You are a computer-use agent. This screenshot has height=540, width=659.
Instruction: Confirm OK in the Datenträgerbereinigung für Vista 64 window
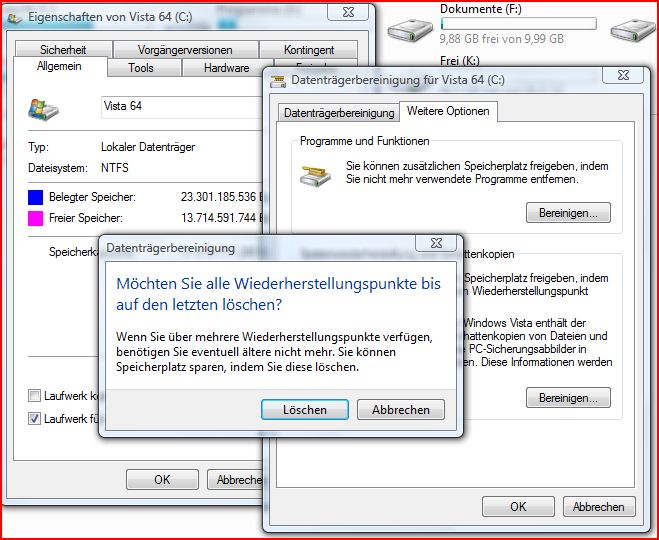[x=518, y=506]
